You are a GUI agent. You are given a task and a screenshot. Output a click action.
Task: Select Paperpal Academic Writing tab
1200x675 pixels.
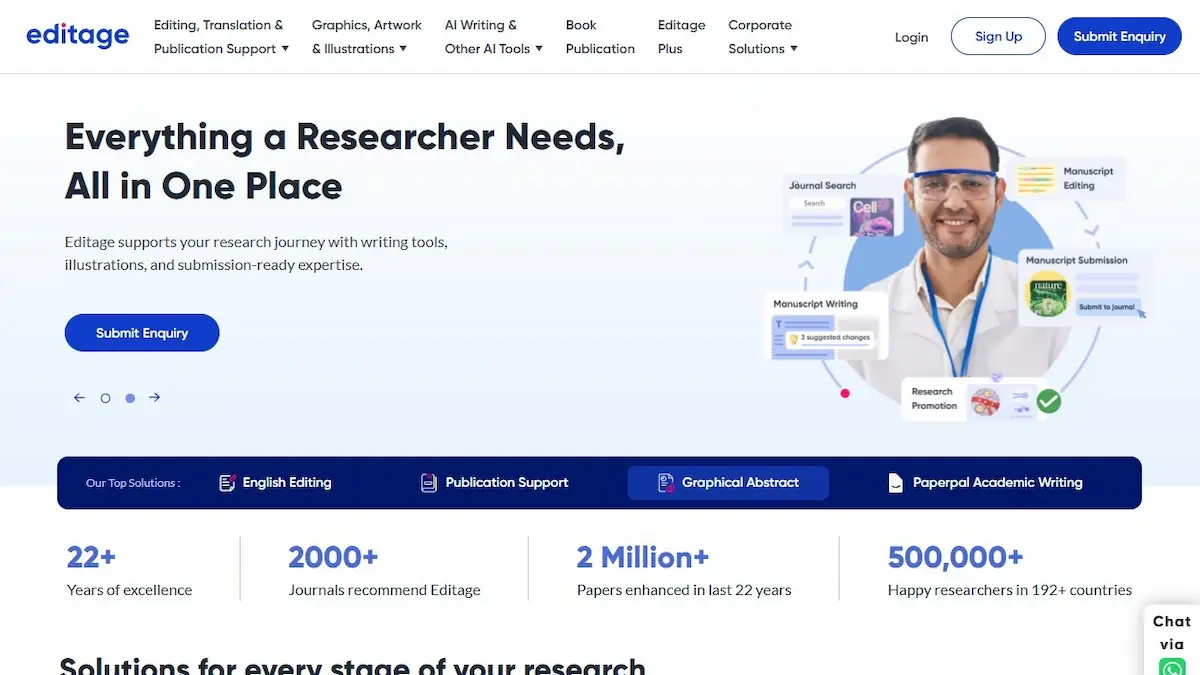pos(985,482)
